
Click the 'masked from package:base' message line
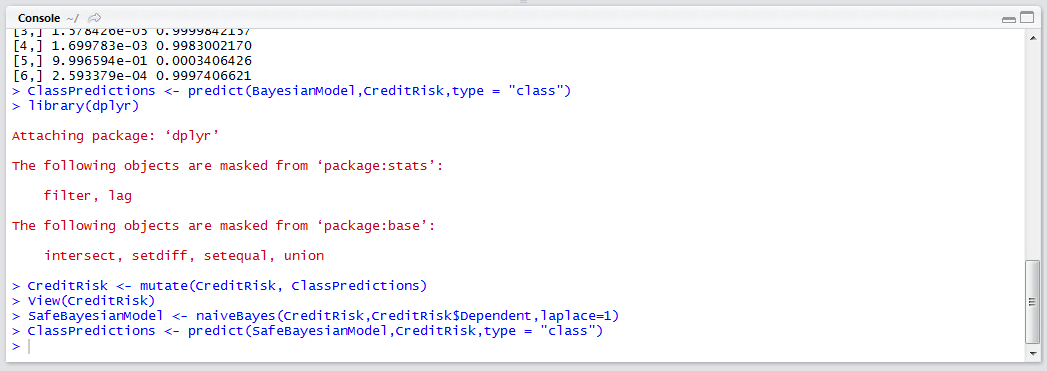point(224,226)
